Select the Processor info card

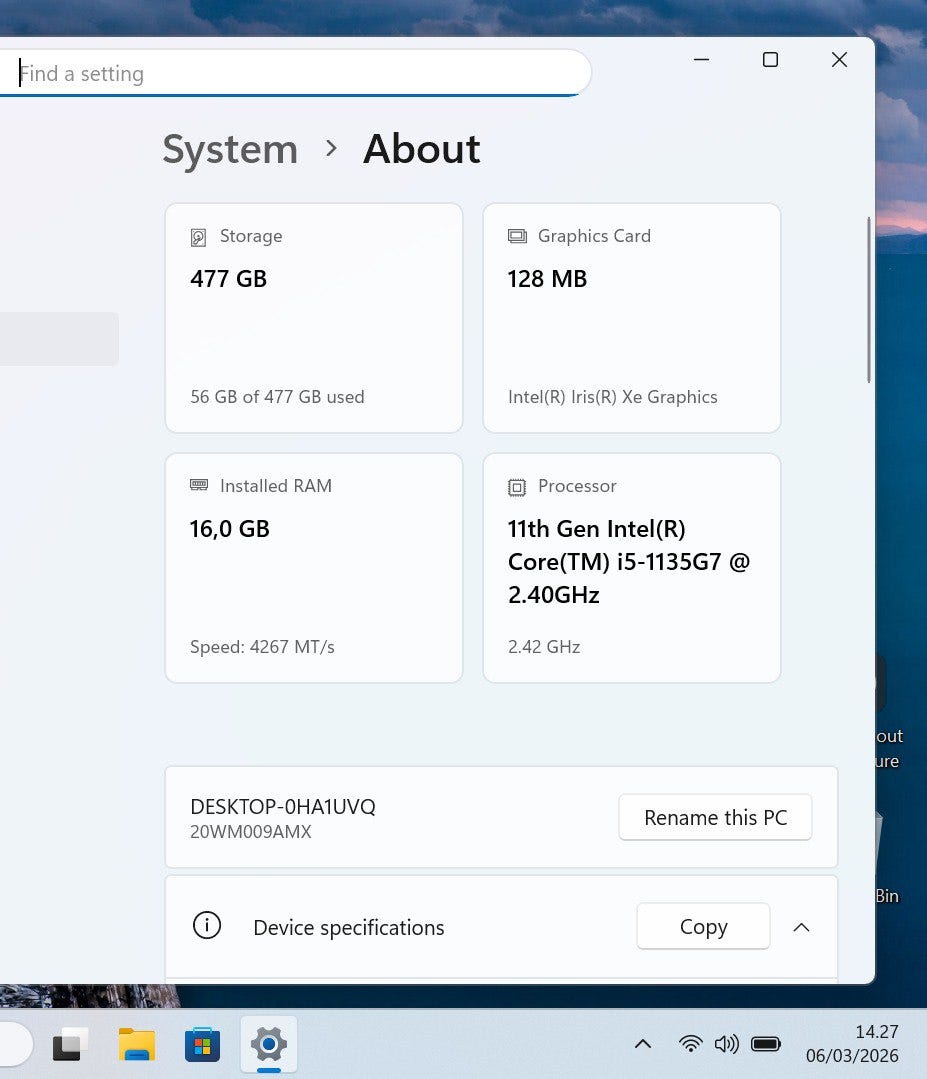point(632,568)
